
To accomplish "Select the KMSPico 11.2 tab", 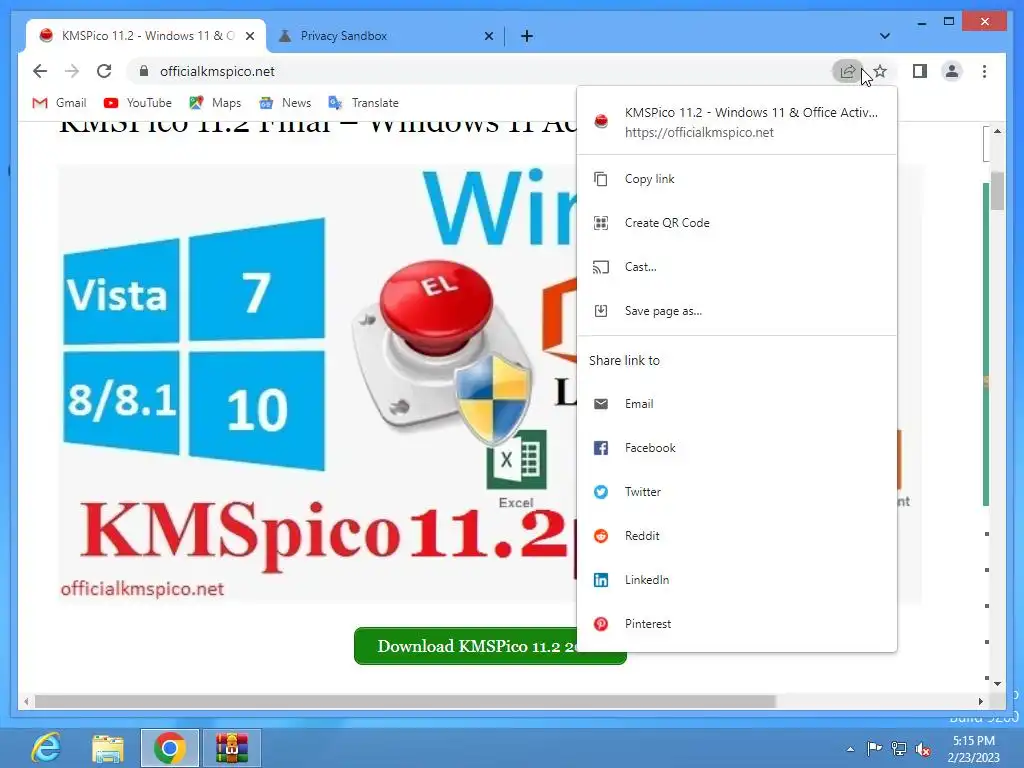I will (x=146, y=36).
